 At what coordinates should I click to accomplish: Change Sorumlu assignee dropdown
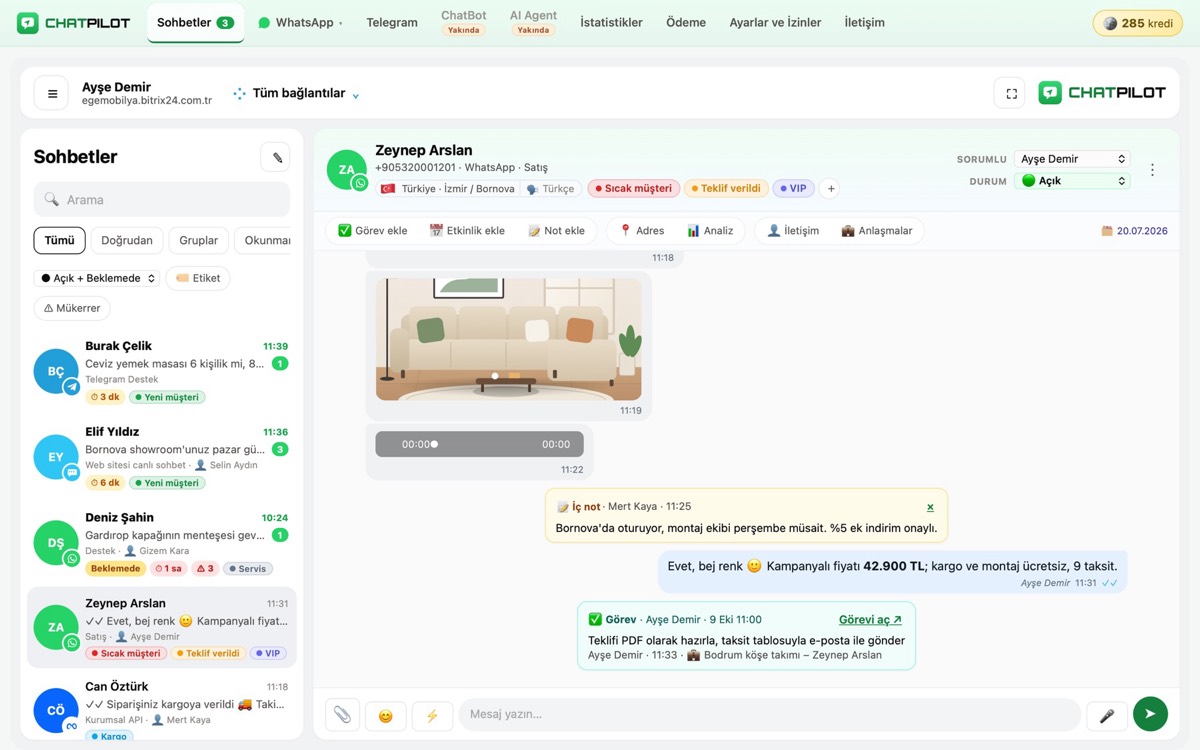tap(1072, 159)
